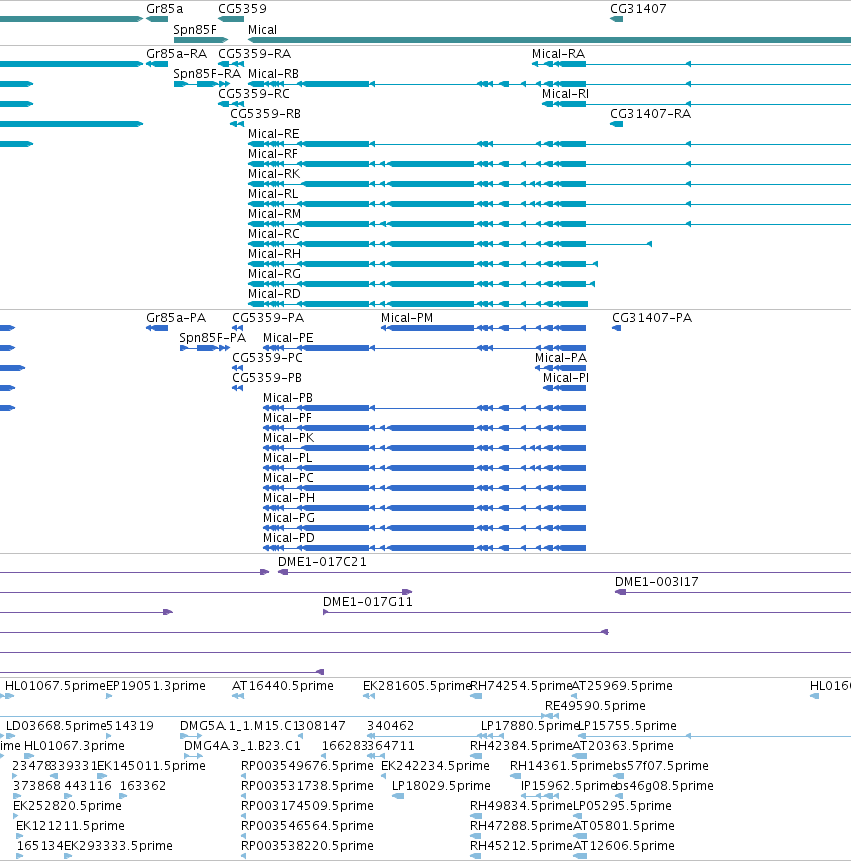Click transcript label Mical-RA

pos(558,54)
